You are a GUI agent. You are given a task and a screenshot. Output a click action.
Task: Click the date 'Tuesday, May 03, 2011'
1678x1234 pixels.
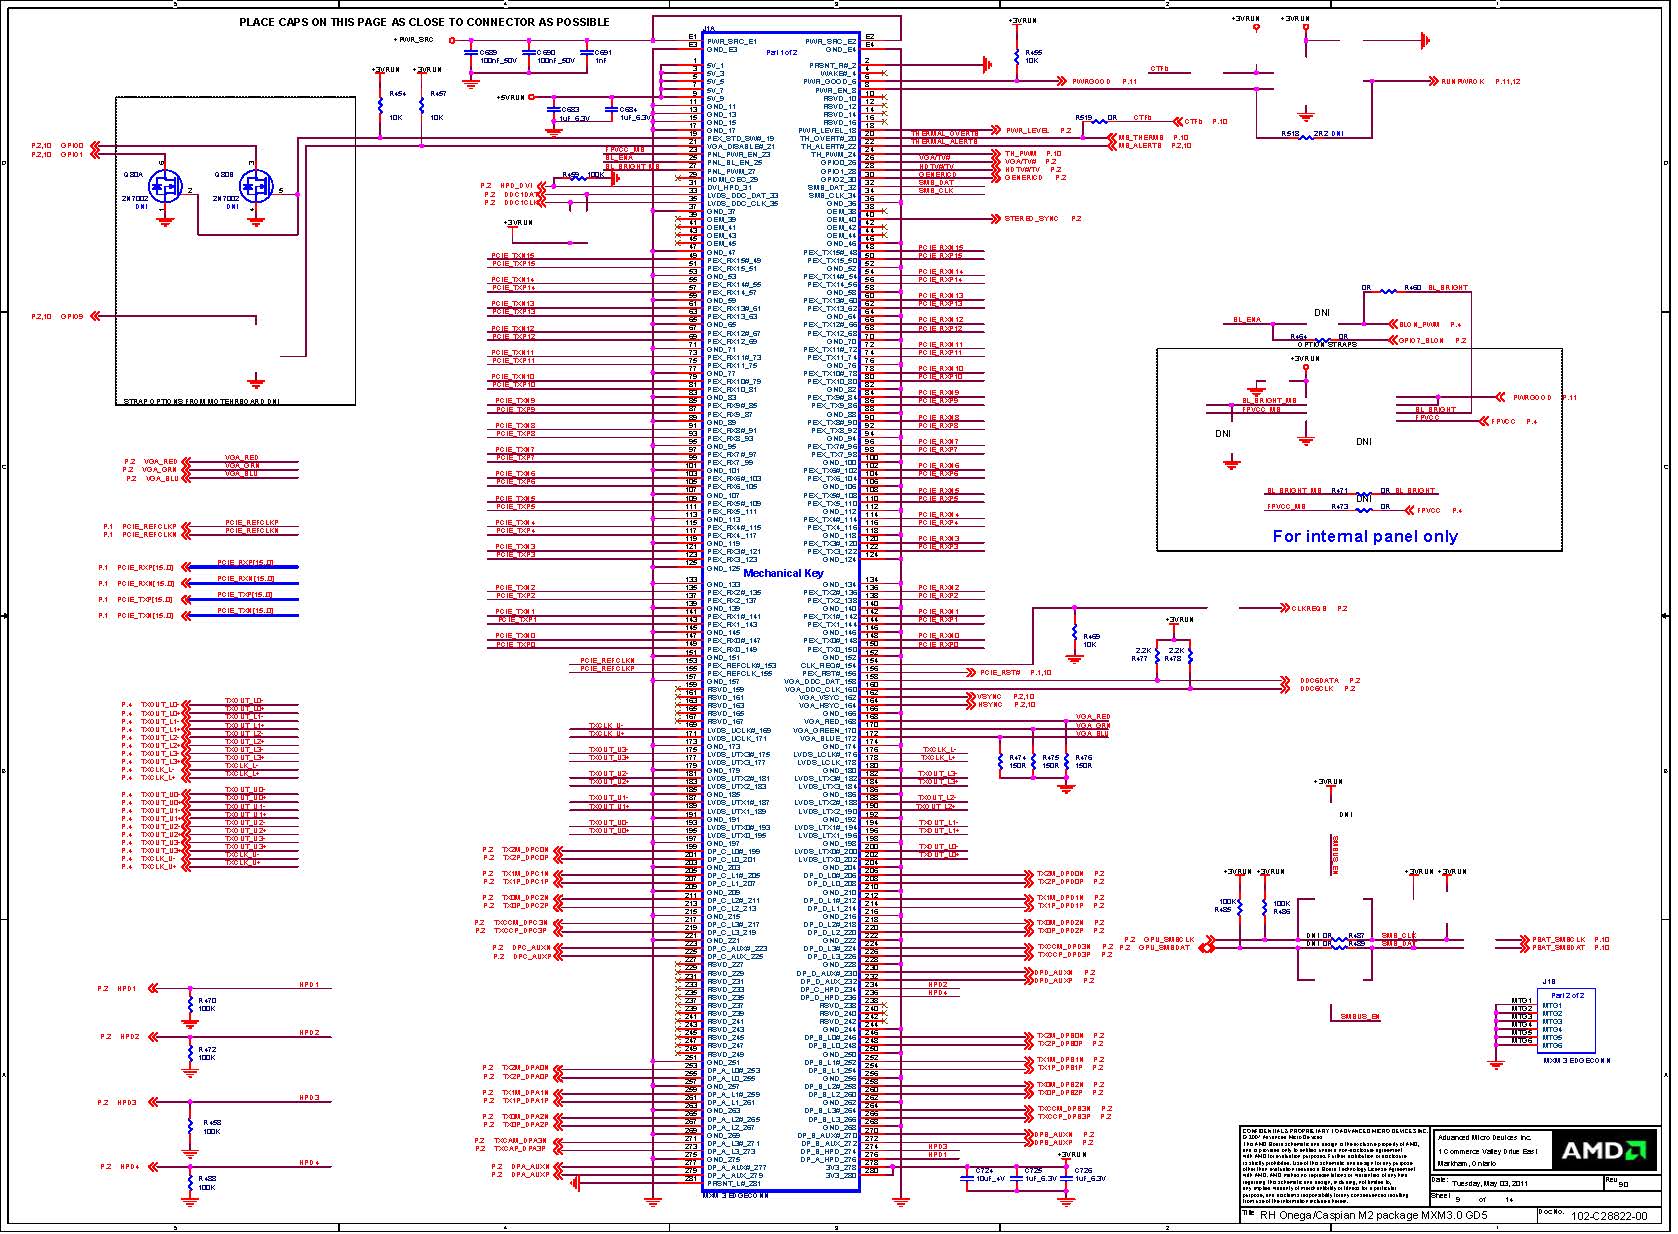click(1489, 1183)
